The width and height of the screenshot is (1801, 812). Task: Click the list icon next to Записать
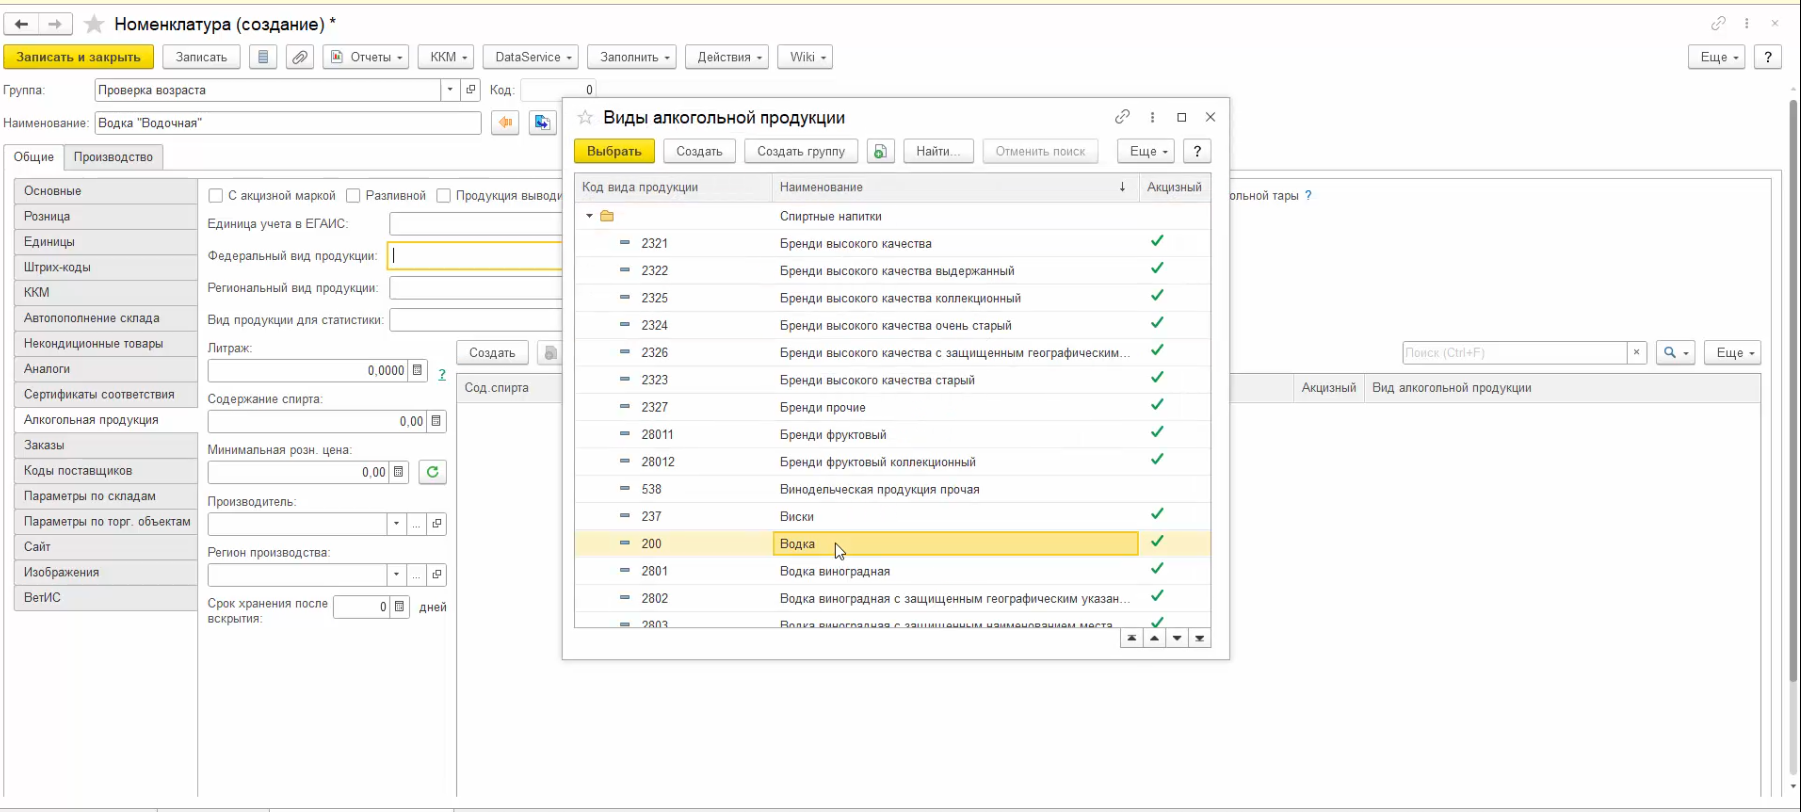pos(263,57)
